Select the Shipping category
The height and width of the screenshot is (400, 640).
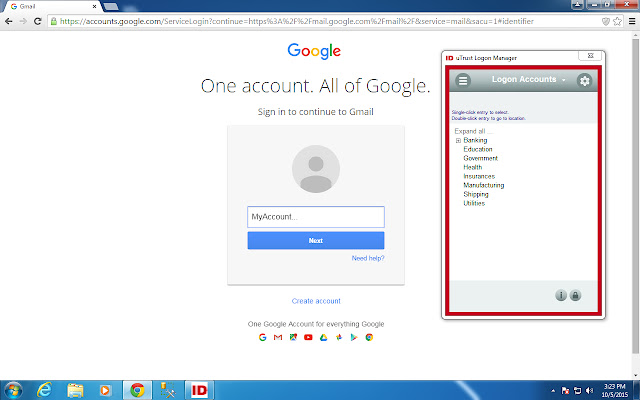[476, 194]
